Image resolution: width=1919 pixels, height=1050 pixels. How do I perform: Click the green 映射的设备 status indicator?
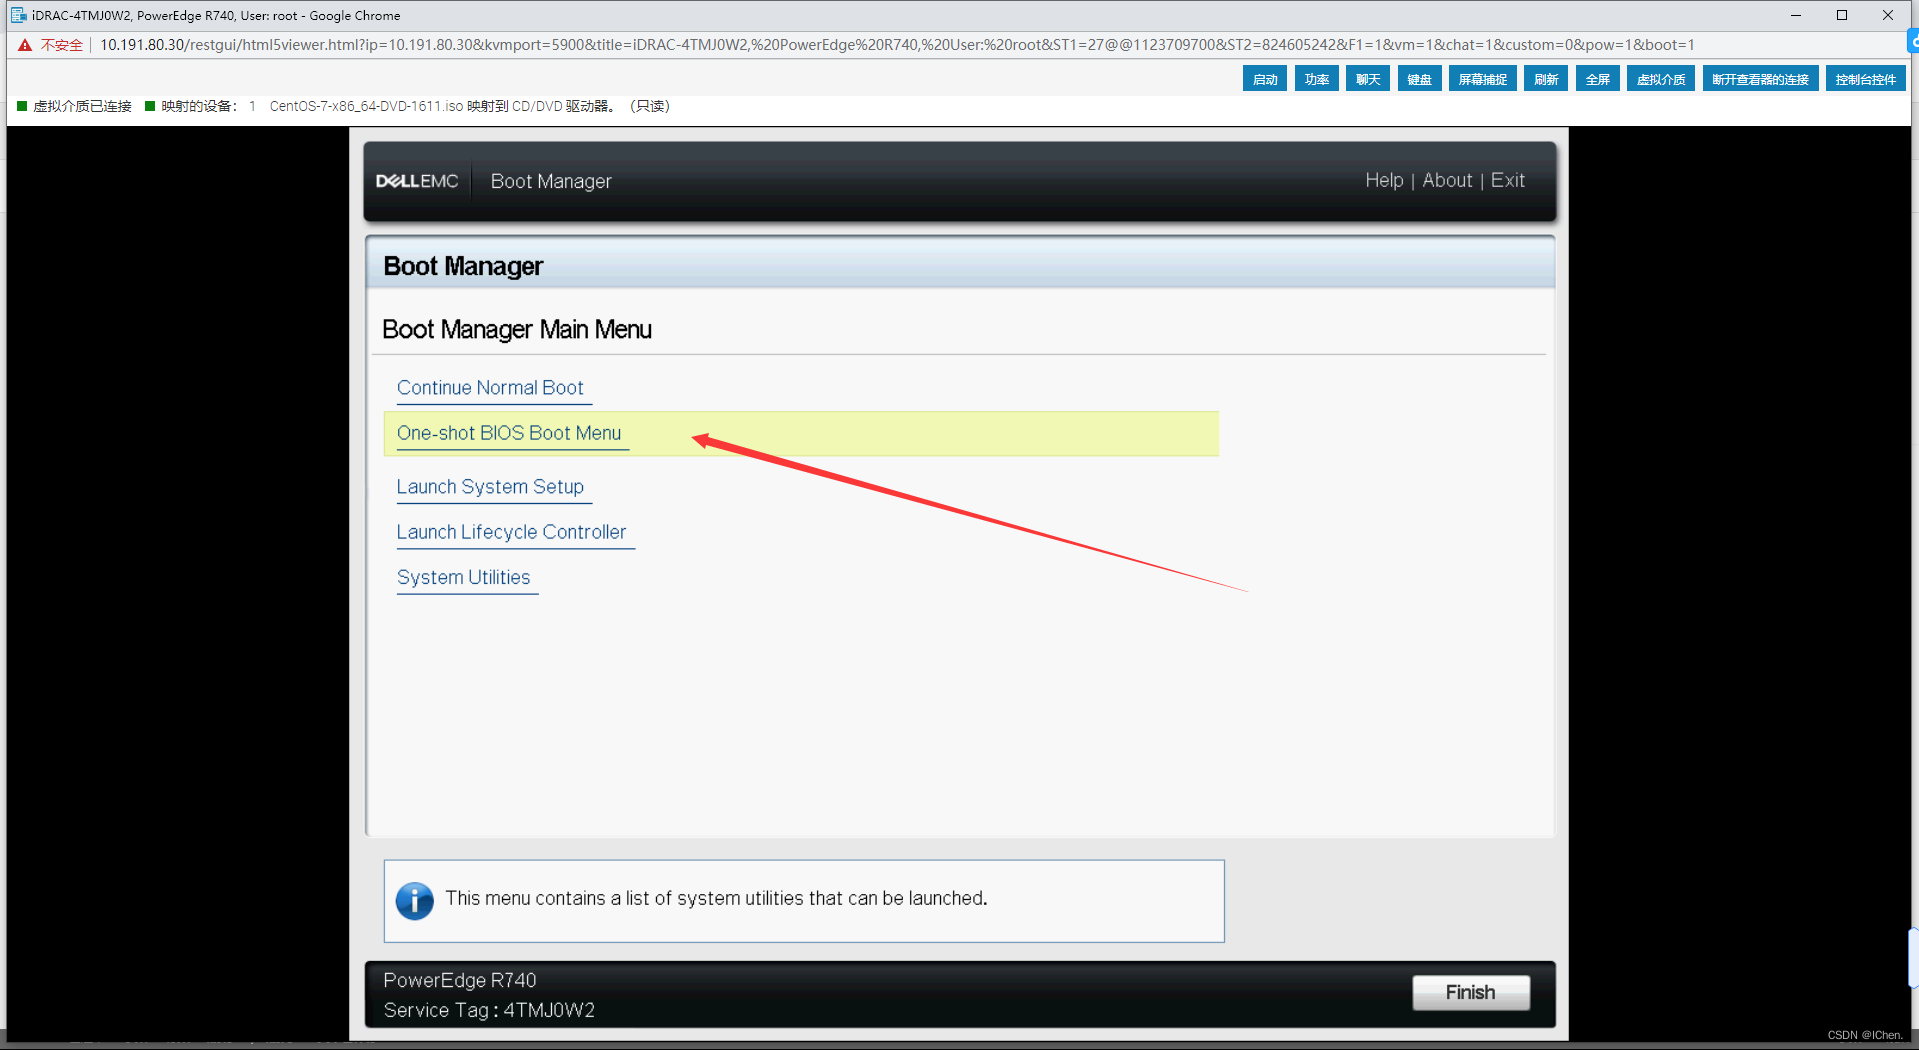[150, 106]
